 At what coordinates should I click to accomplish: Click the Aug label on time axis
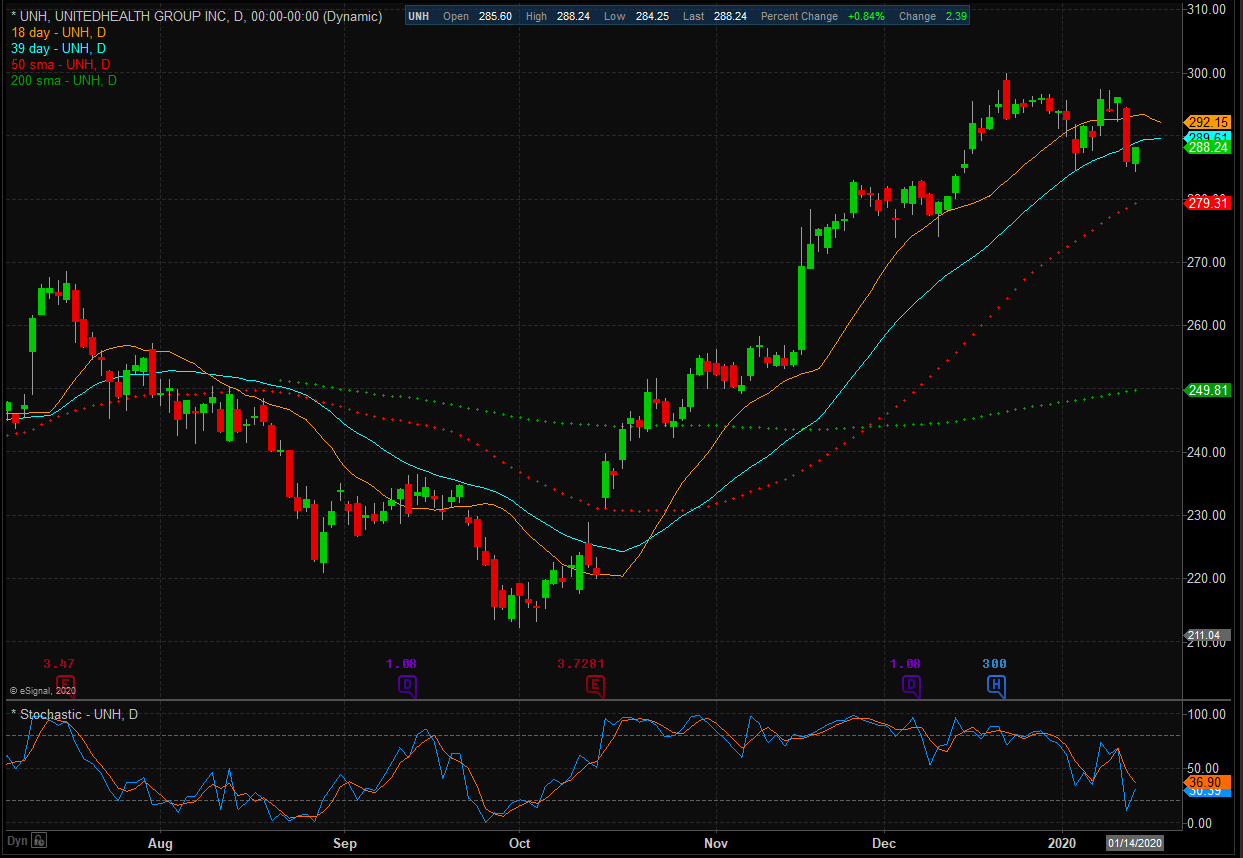[160, 842]
